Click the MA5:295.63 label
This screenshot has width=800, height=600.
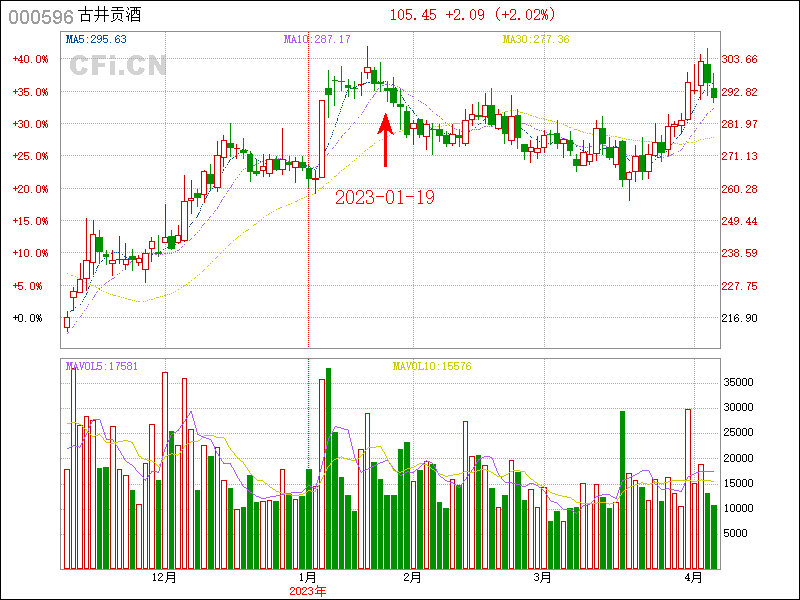click(x=96, y=39)
